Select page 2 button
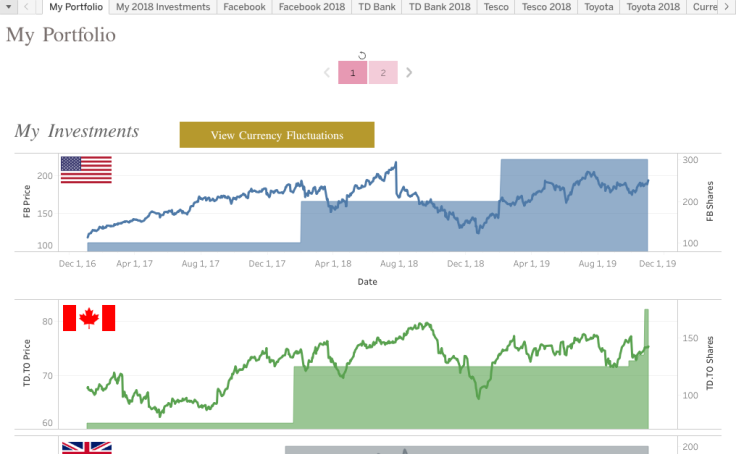This screenshot has width=736, height=454. point(383,72)
